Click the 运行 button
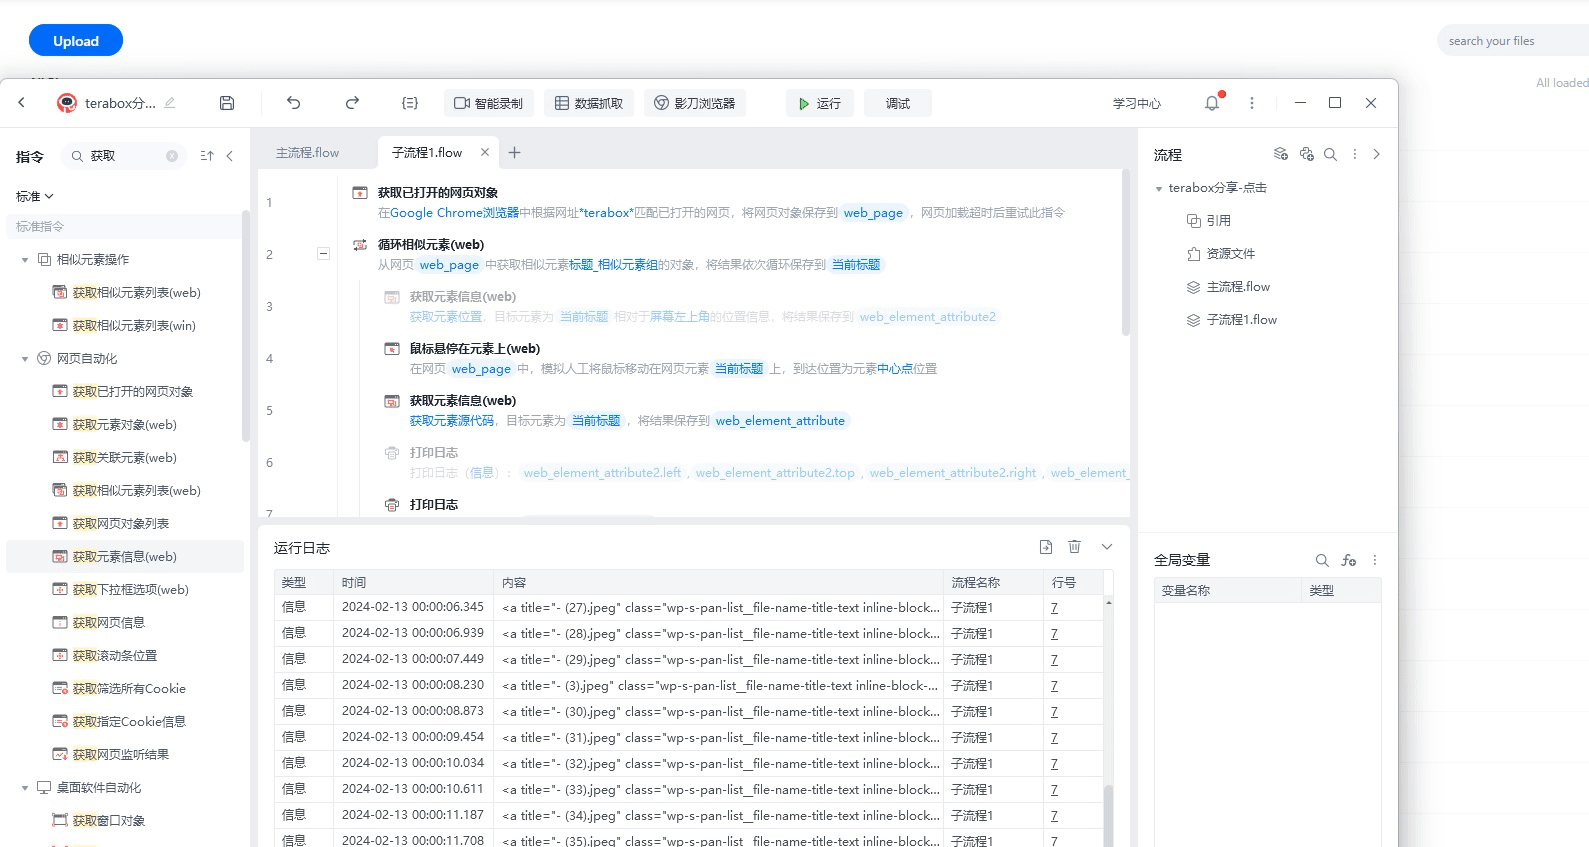Image resolution: width=1589 pixels, height=847 pixels. click(x=819, y=103)
